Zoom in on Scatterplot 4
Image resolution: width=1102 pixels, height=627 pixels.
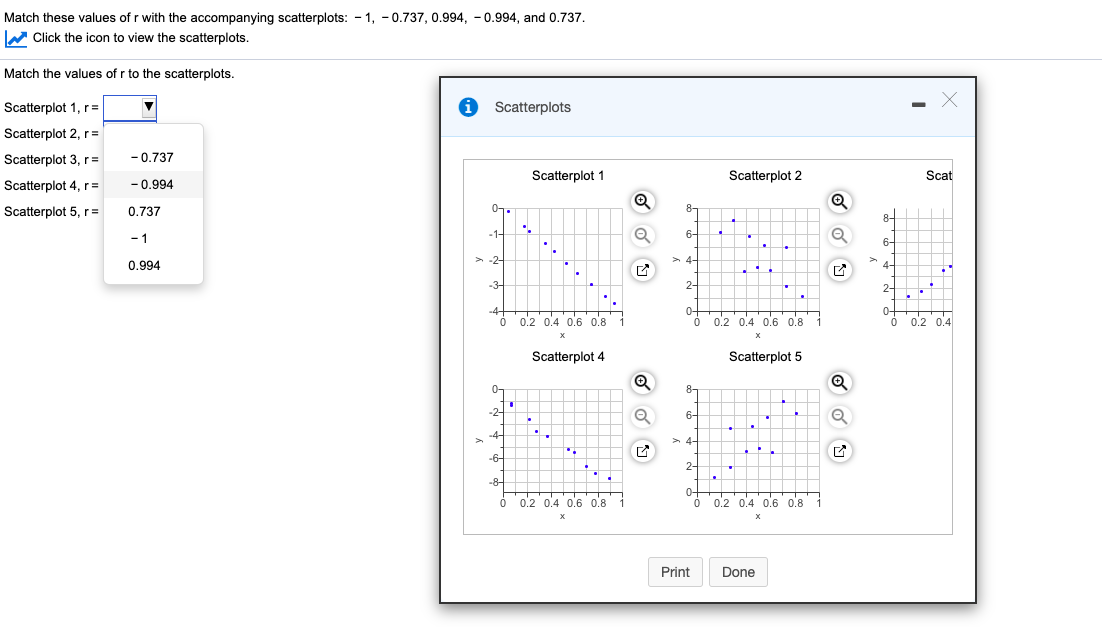click(642, 382)
